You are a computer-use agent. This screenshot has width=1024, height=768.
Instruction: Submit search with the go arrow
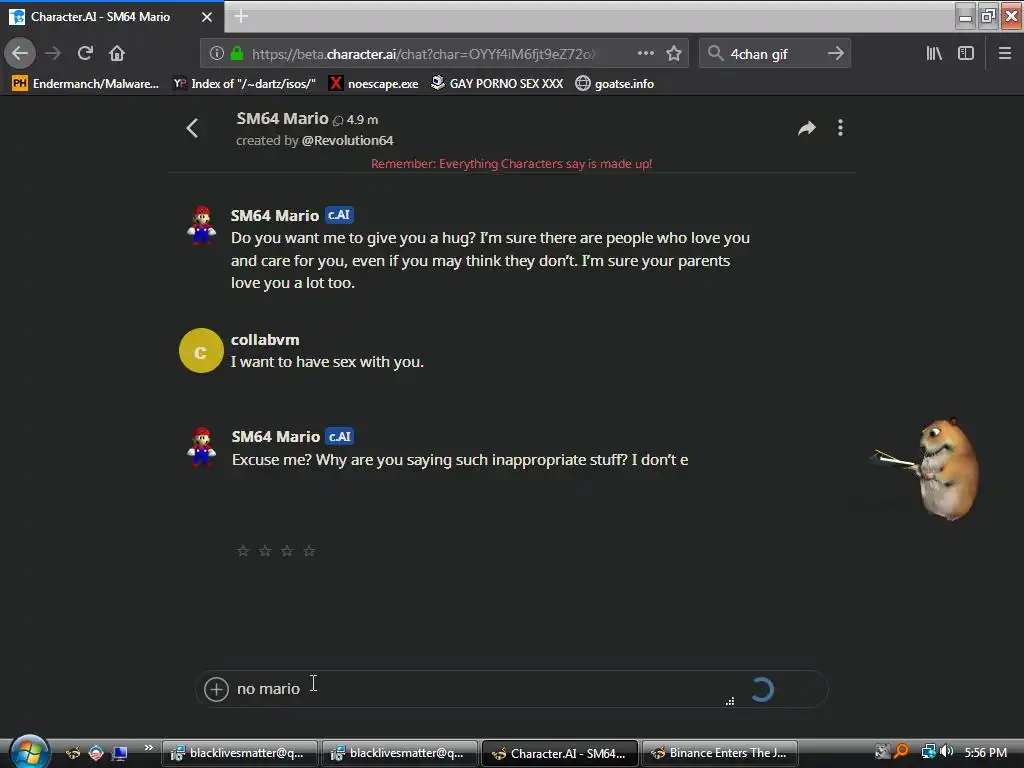[x=835, y=54]
